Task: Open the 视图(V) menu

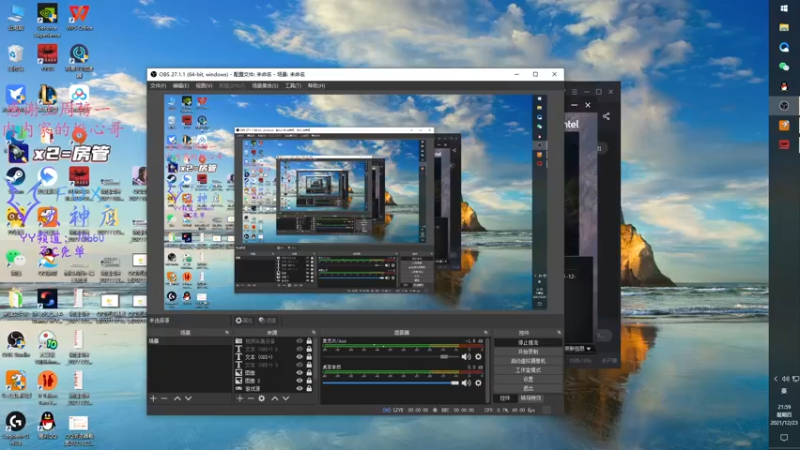Action: tap(204, 86)
